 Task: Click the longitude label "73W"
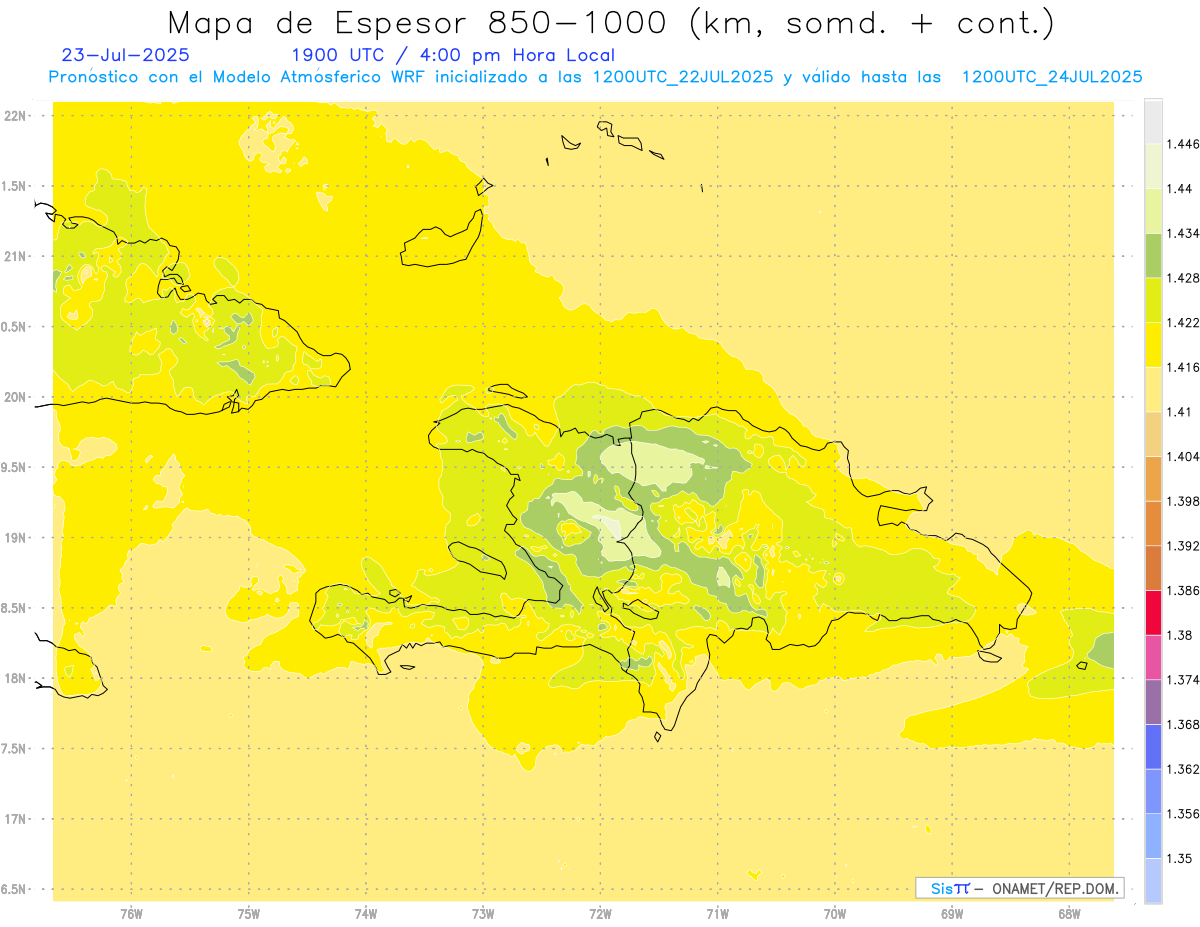483,915
